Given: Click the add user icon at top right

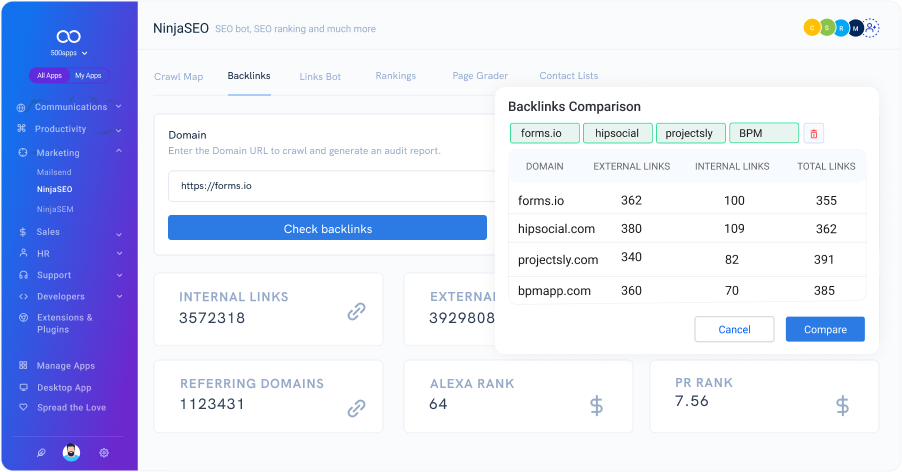Looking at the screenshot, I should click(x=871, y=28).
